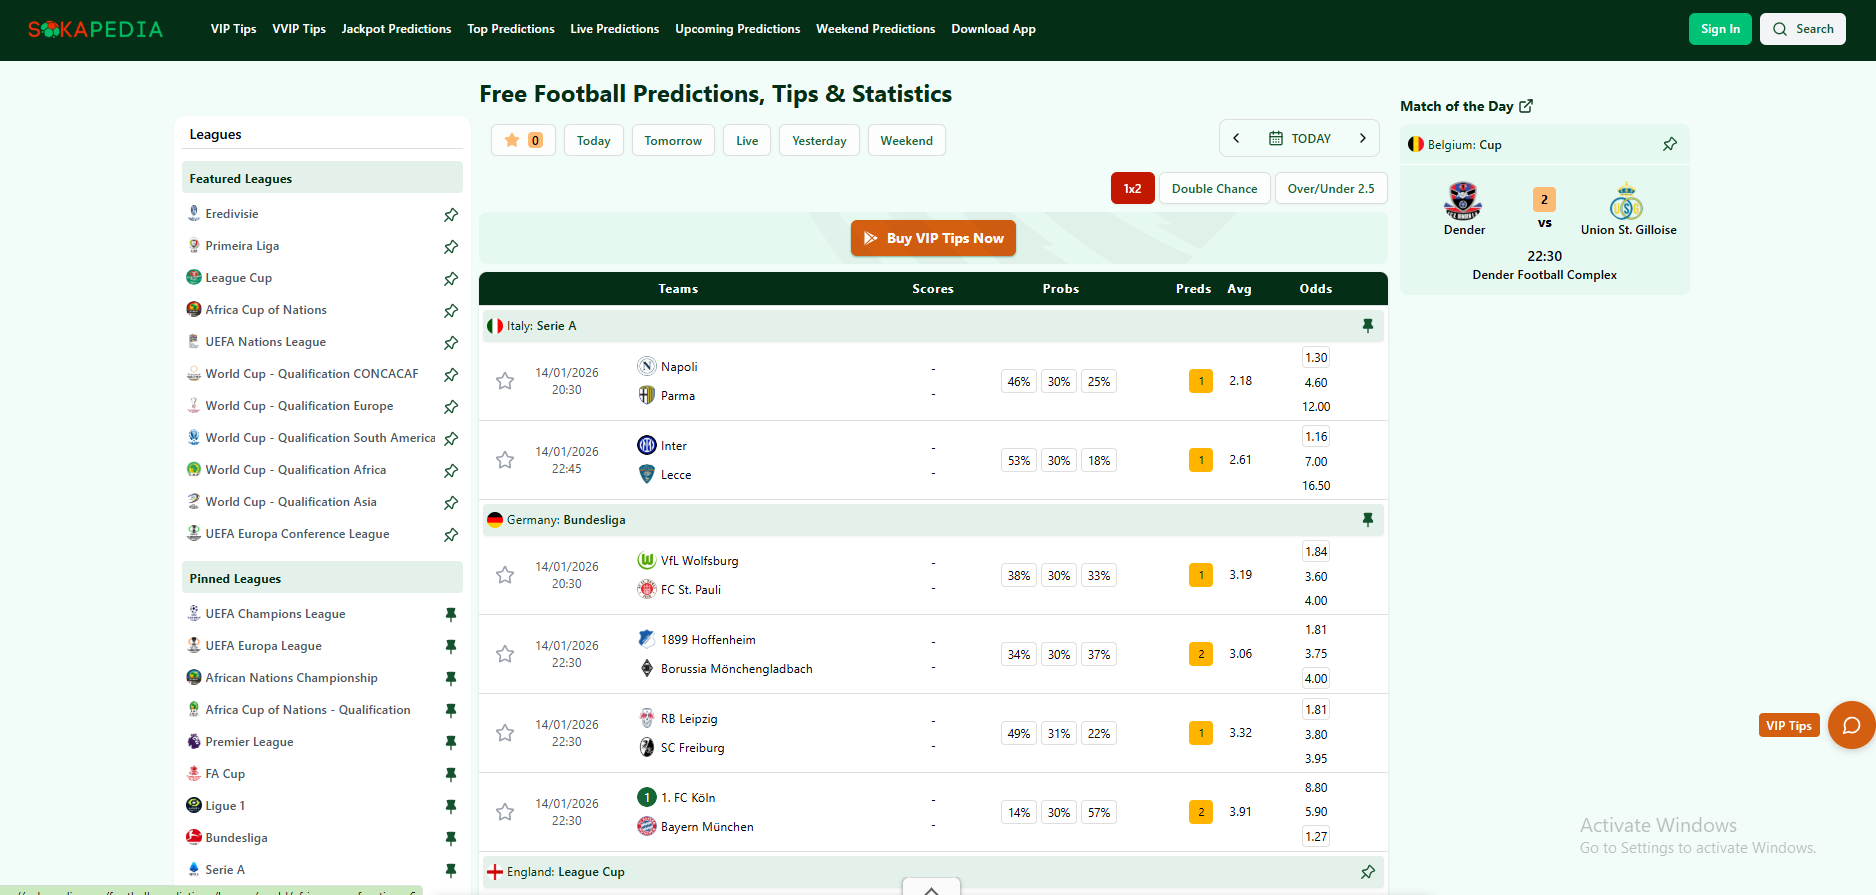Star the Inter vs Lecce match
Viewport: 1876px width, 895px height.
[505, 460]
